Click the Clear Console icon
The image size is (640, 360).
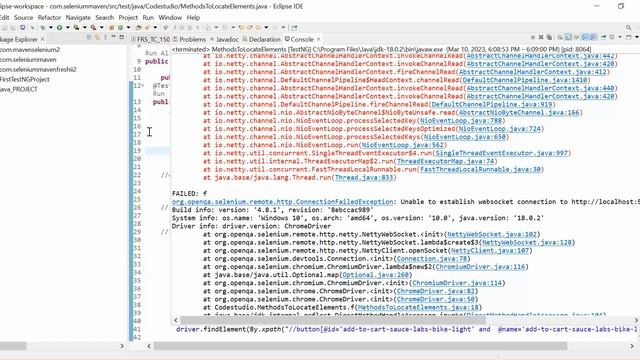coord(560,37)
